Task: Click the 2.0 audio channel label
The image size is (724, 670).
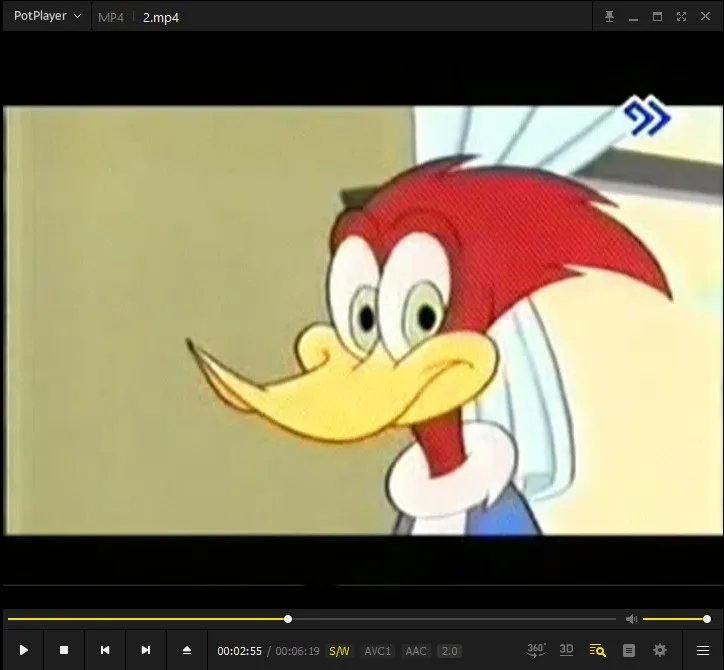Action: pyautogui.click(x=449, y=651)
